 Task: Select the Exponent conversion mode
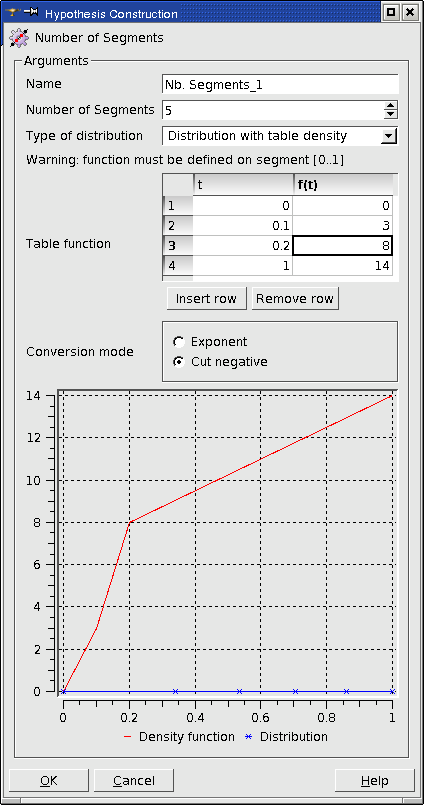[179, 342]
